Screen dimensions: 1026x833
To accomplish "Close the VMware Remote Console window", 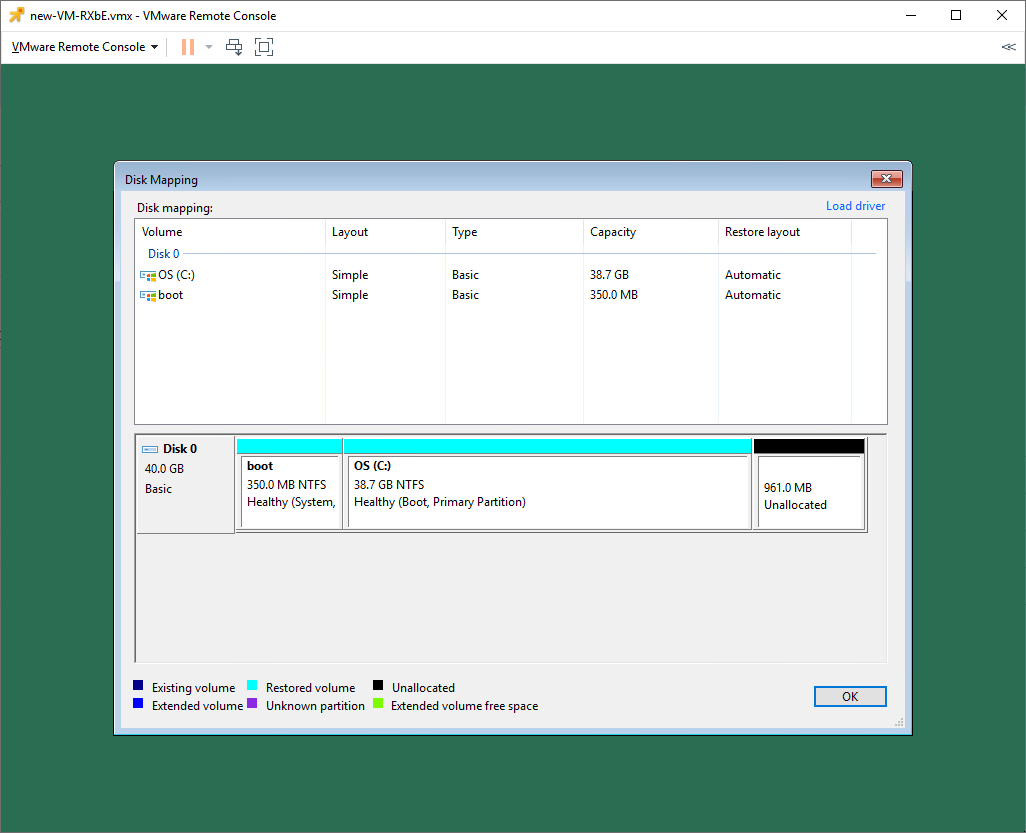I will coord(1002,15).
